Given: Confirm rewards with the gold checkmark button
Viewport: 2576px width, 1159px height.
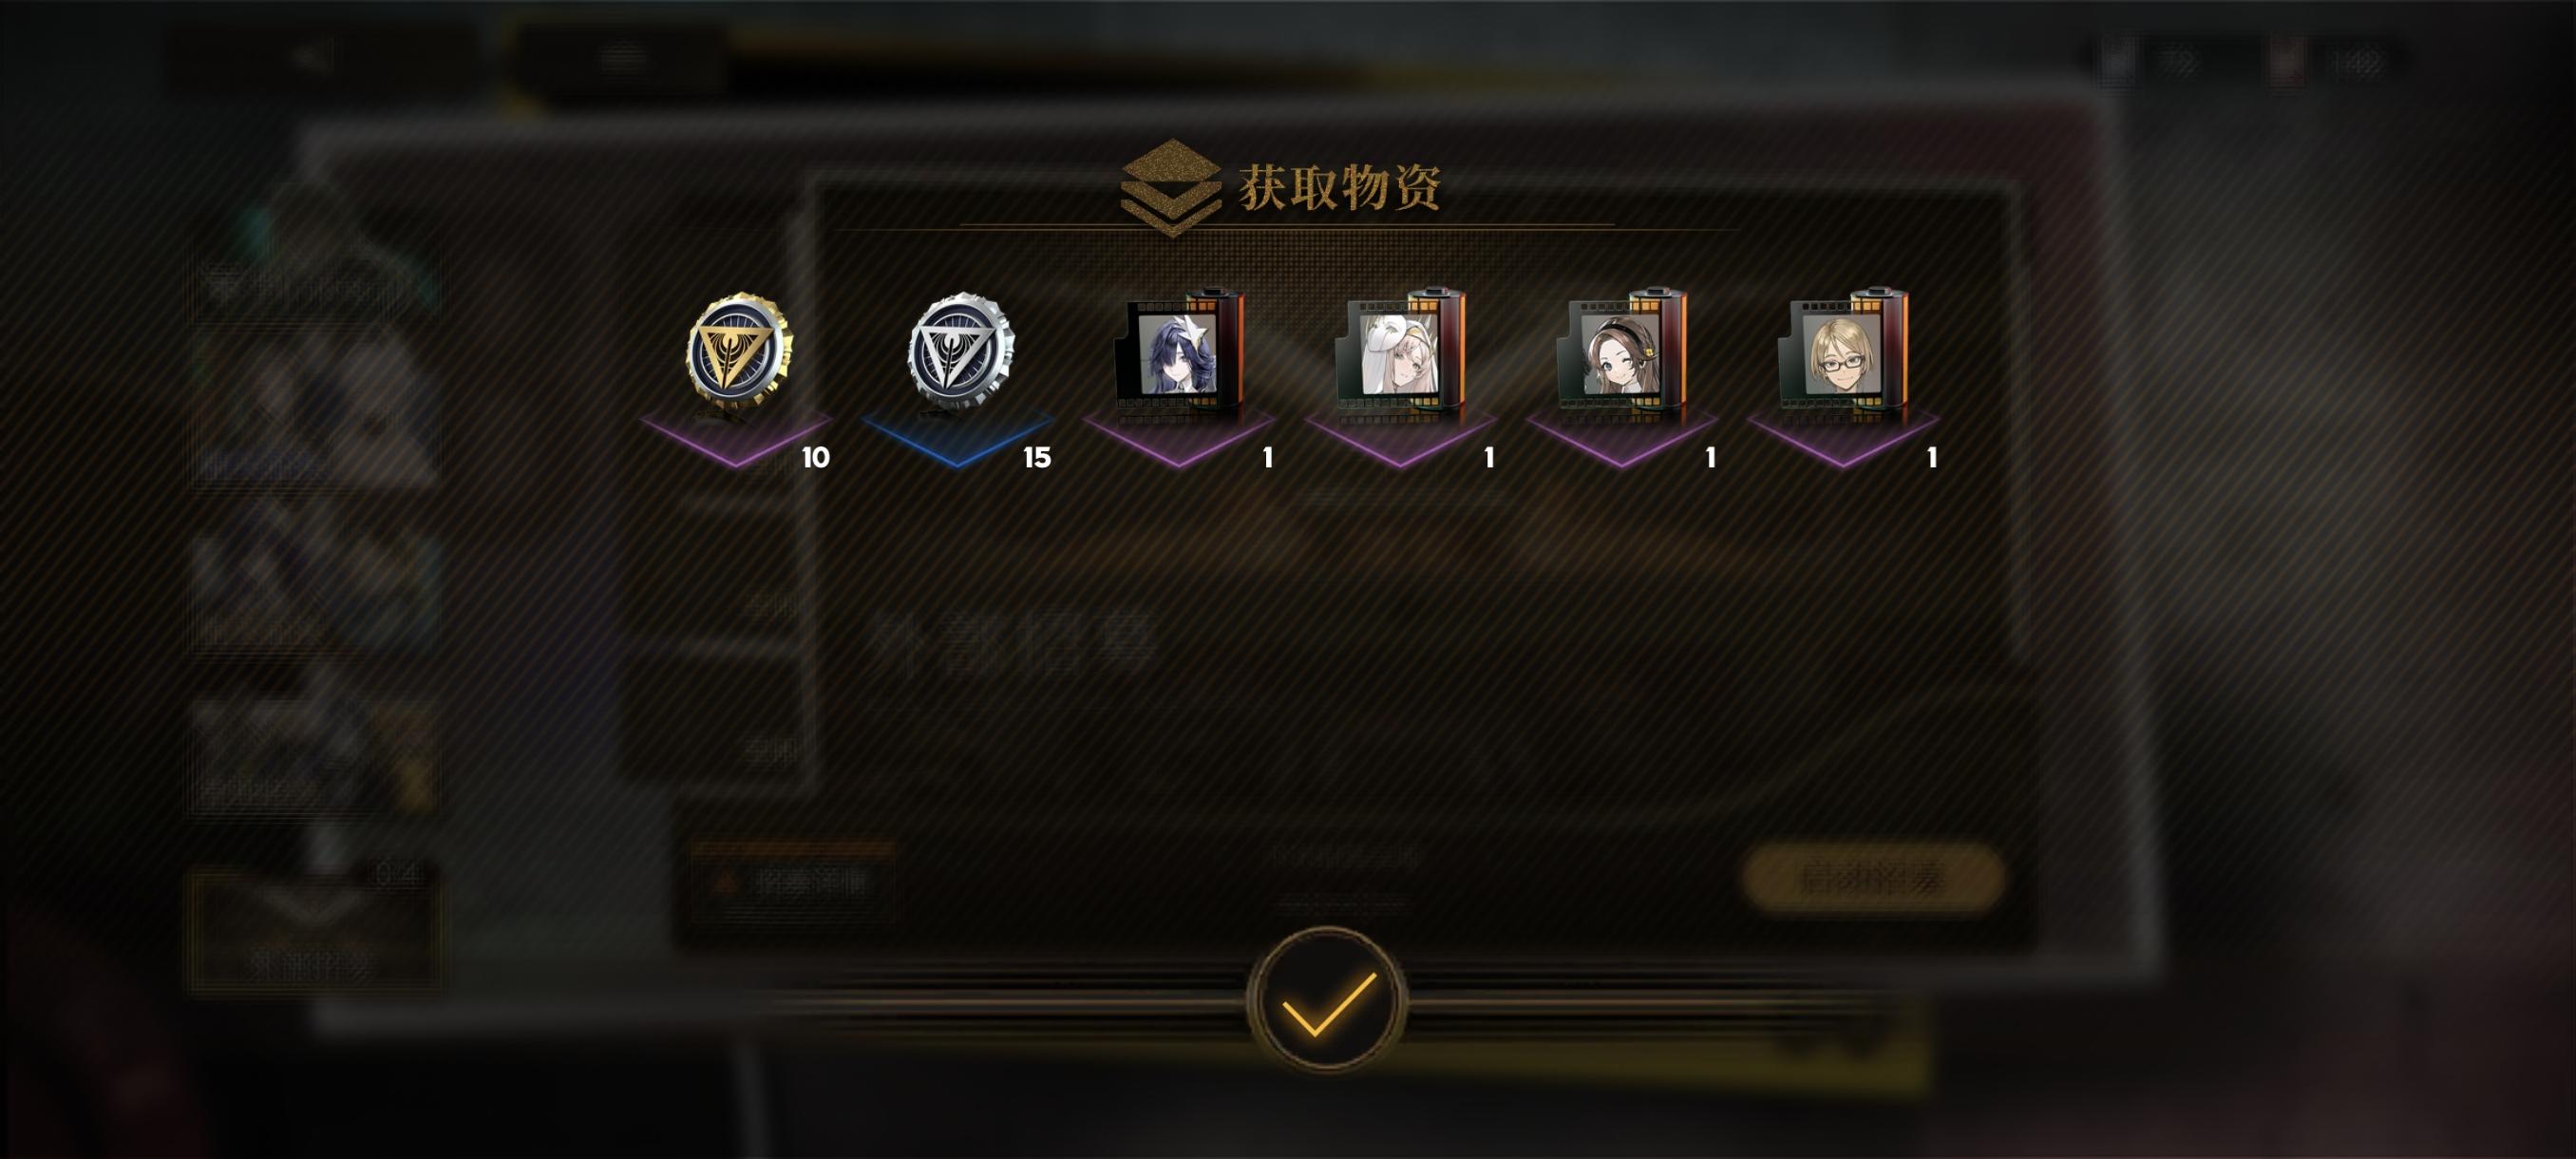Looking at the screenshot, I should click(x=1327, y=1000).
